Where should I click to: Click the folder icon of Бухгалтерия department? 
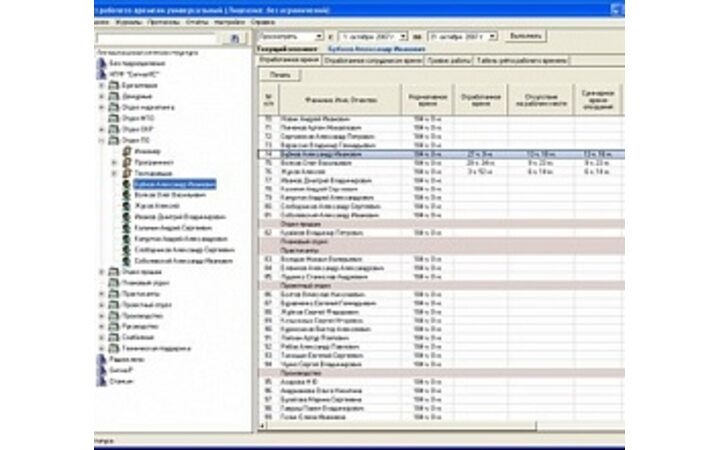113,86
